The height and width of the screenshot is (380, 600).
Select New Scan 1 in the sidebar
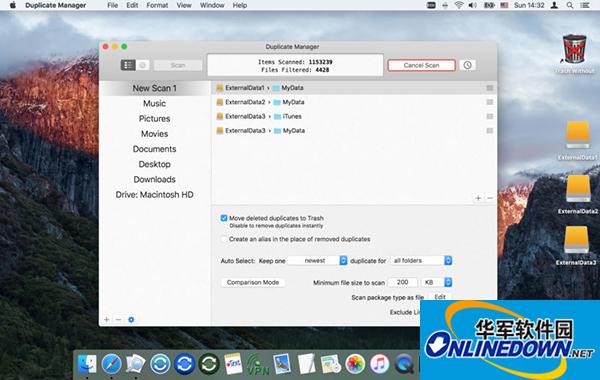click(155, 88)
